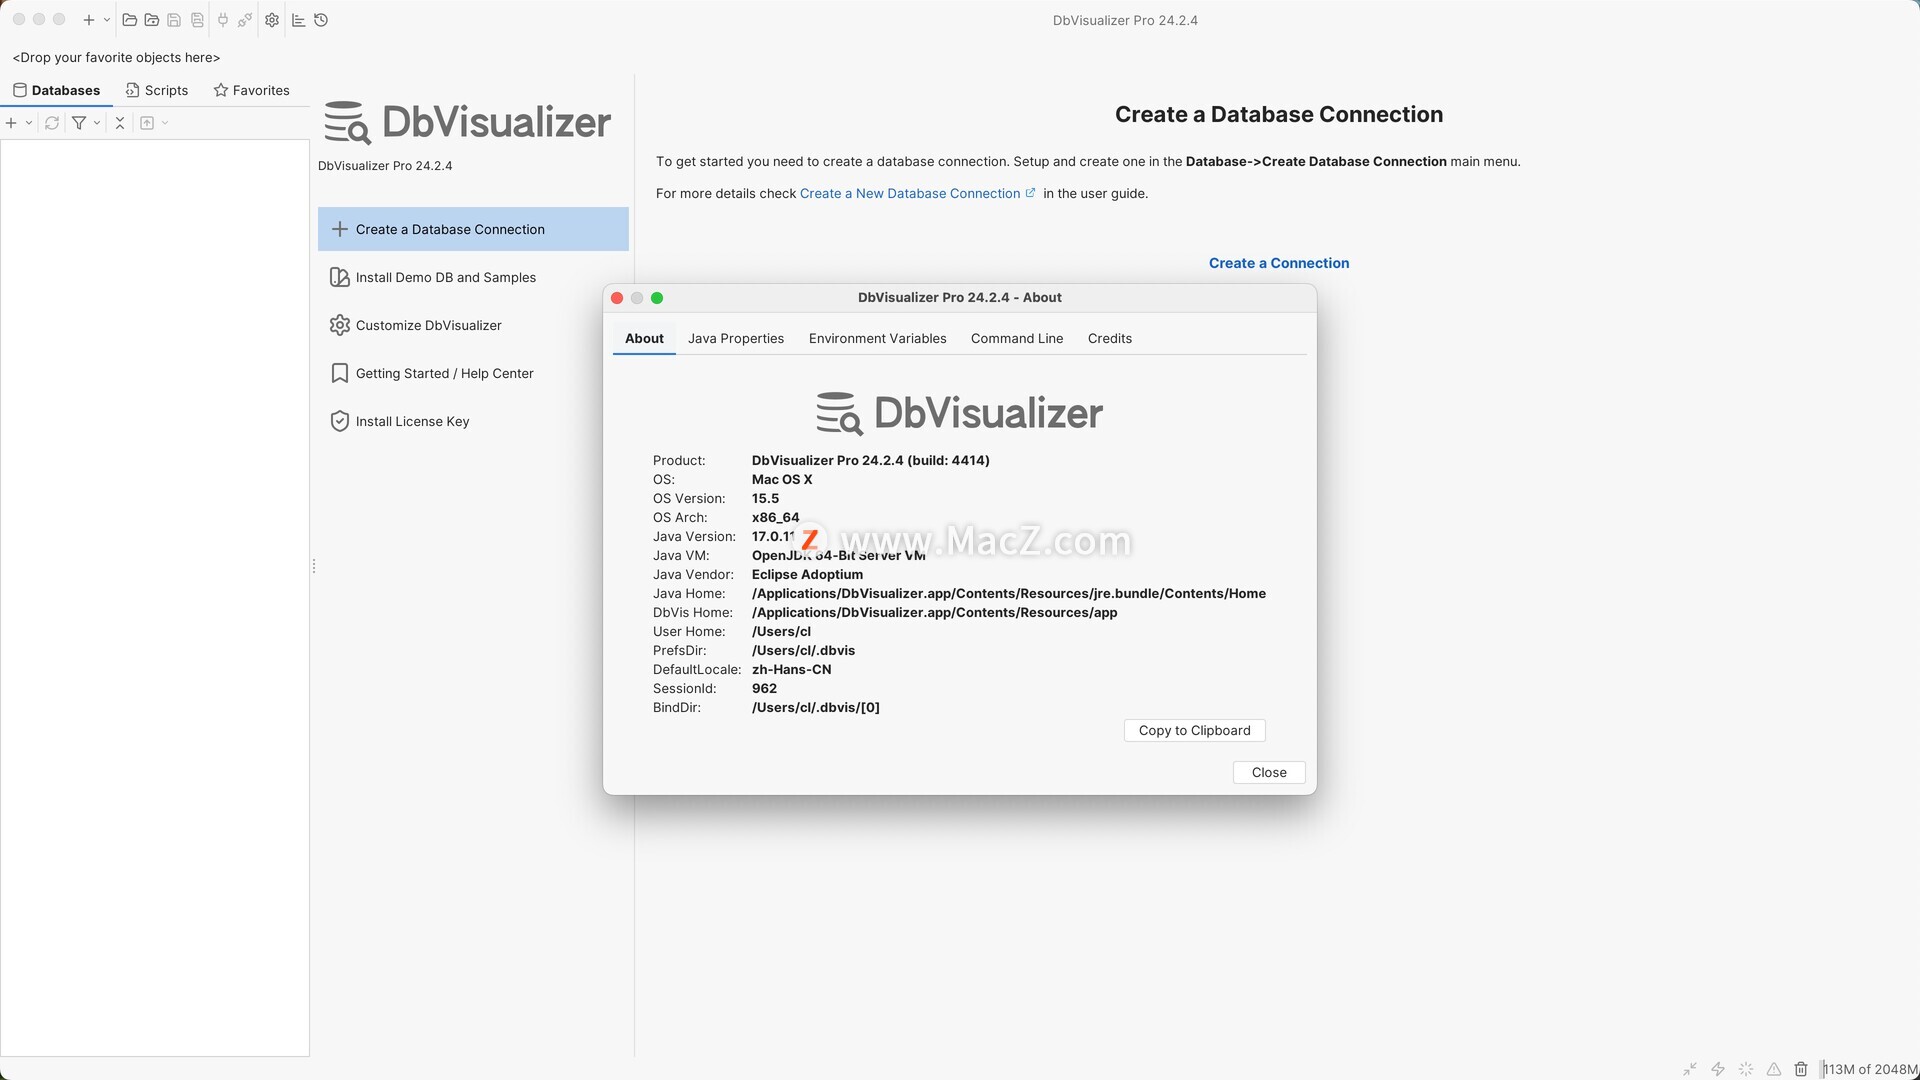Screen dimensions: 1920x1080
Task: Select Create a Database Connection in start list
Action: (473, 229)
